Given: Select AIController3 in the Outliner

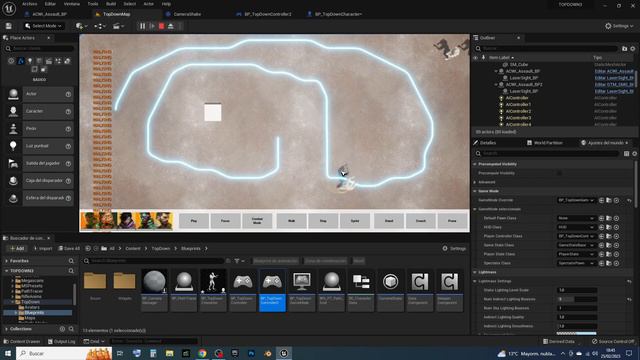Looking at the screenshot, I should click(x=518, y=118).
